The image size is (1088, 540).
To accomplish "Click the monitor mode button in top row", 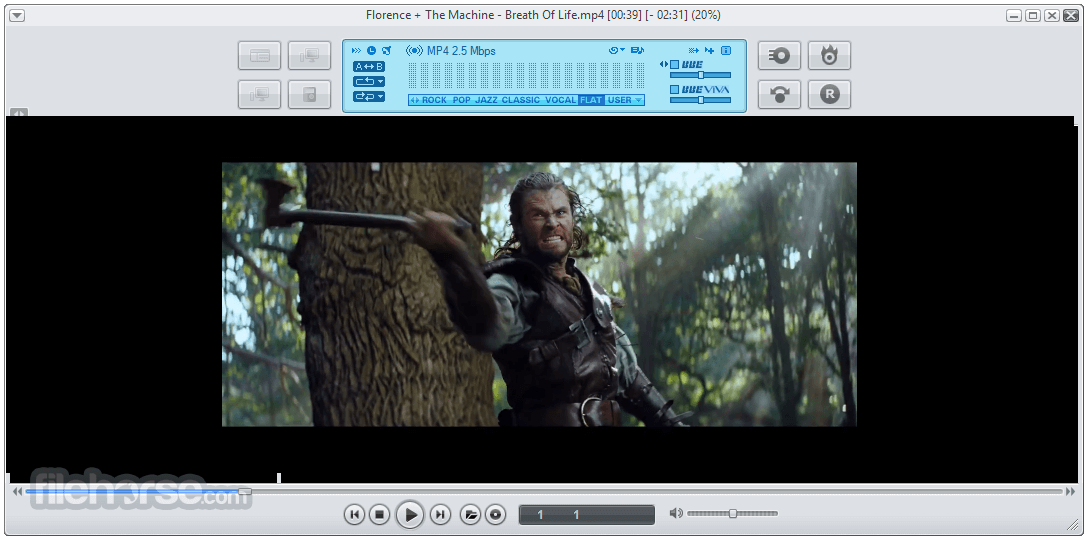I will 309,56.
